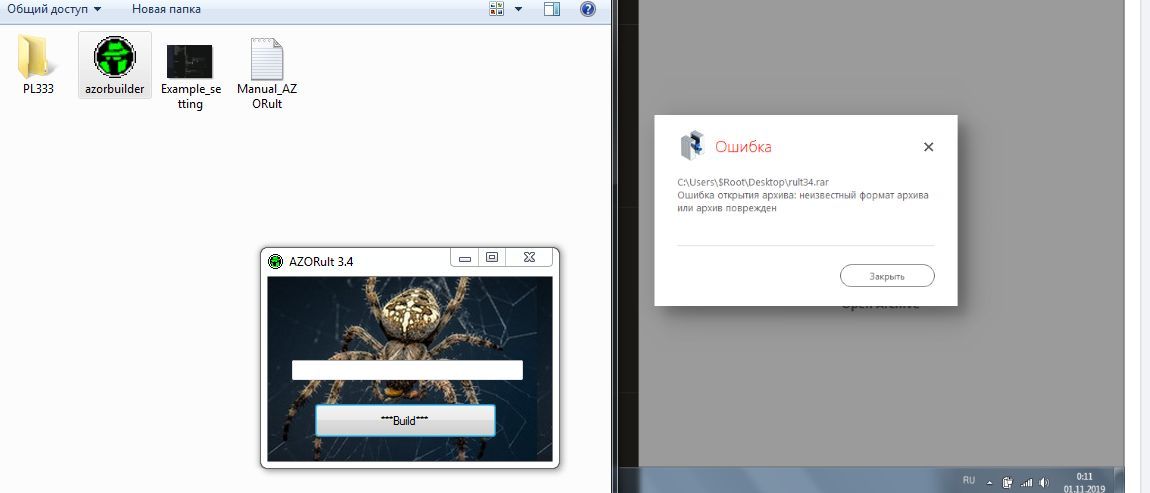This screenshot has height=493, width=1150.
Task: Select the Example_setting image thumbnail
Action: point(190,62)
